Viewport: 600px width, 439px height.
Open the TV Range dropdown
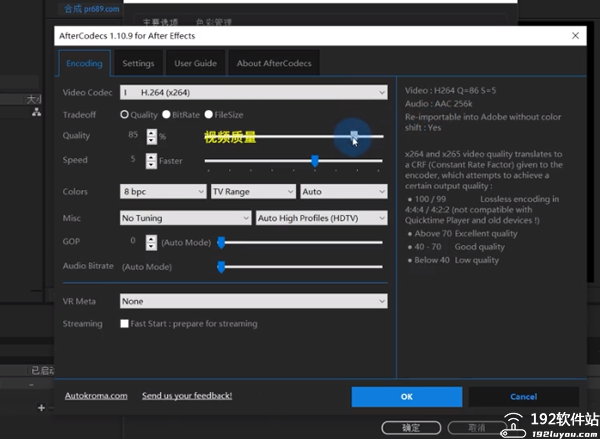(253, 191)
